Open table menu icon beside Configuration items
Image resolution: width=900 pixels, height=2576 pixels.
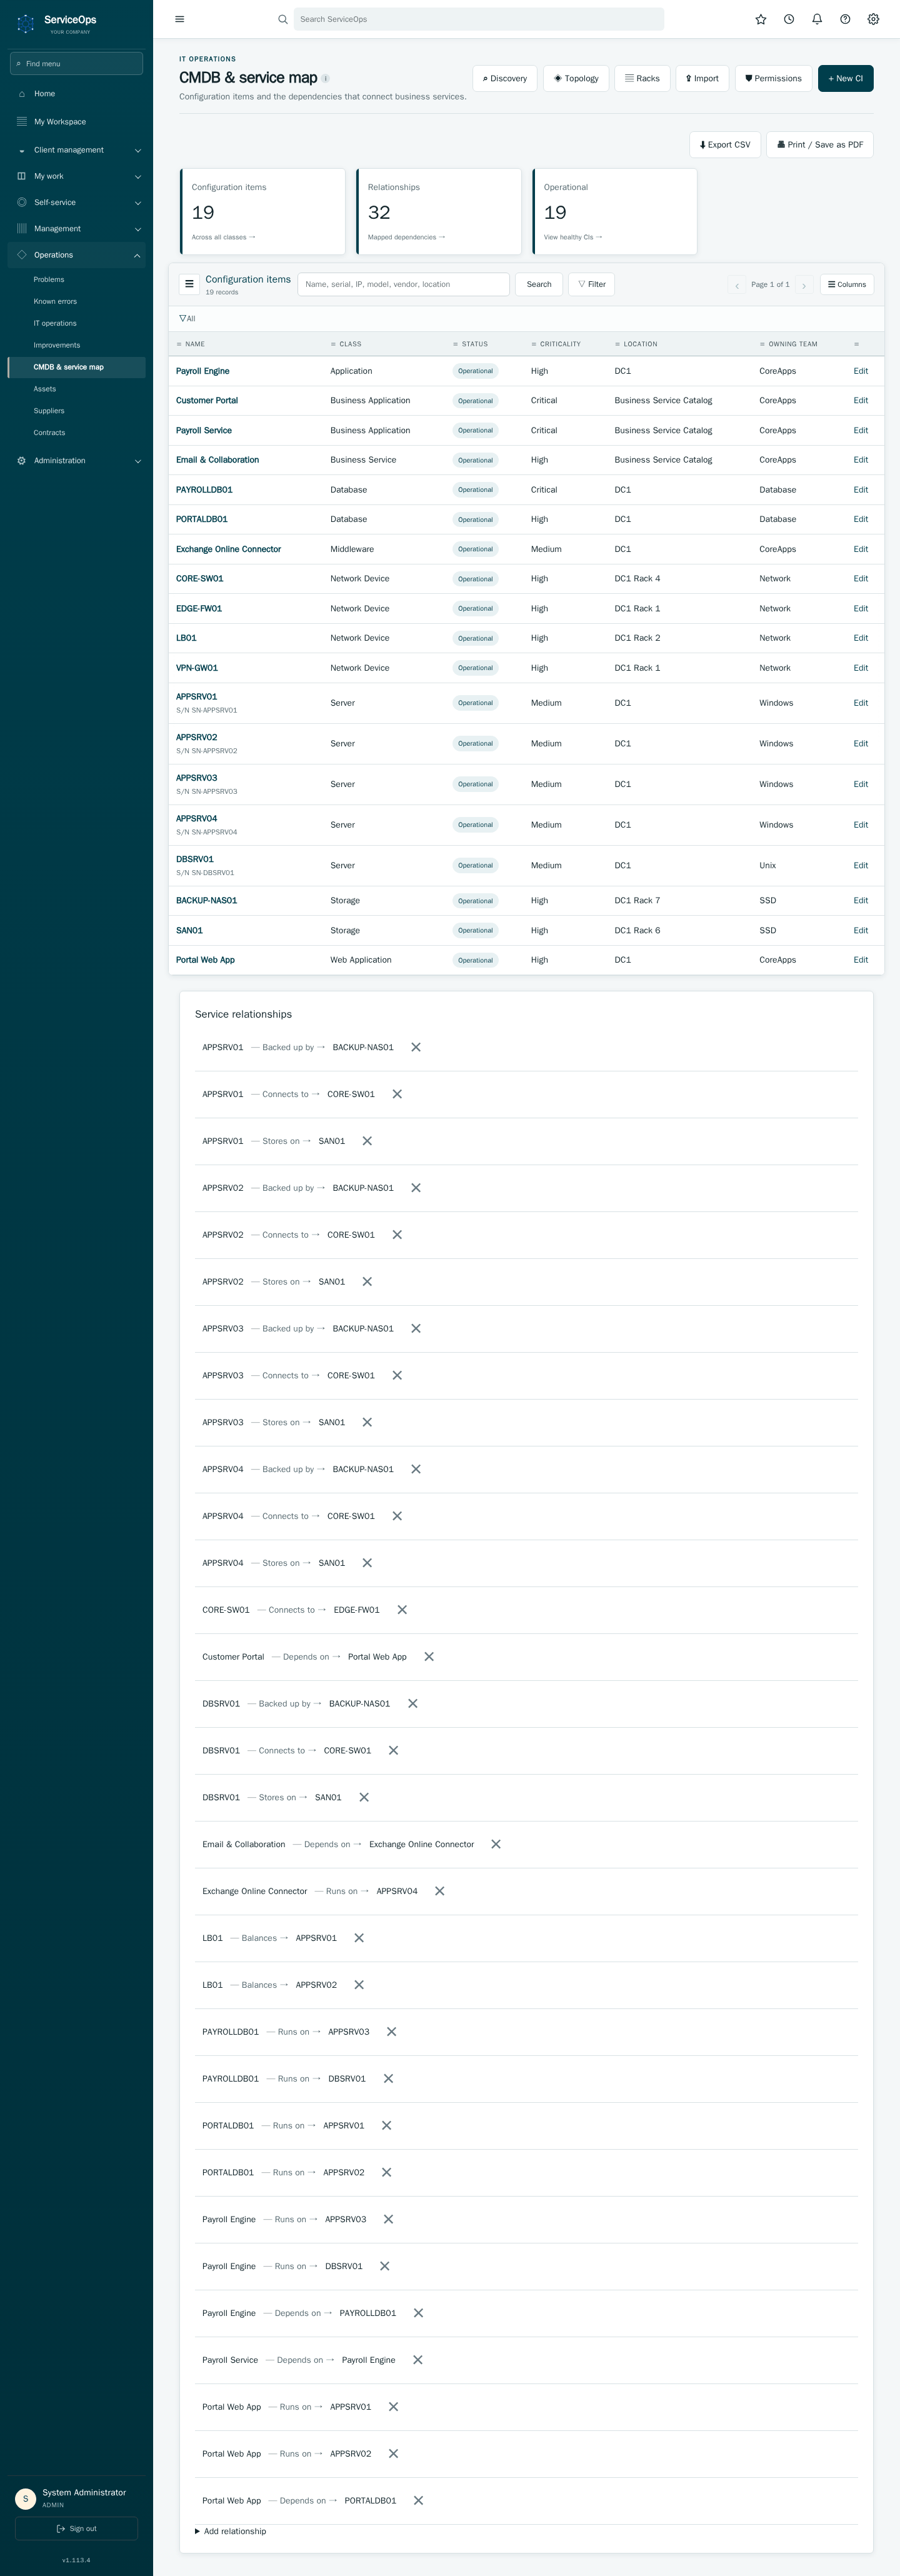[189, 284]
